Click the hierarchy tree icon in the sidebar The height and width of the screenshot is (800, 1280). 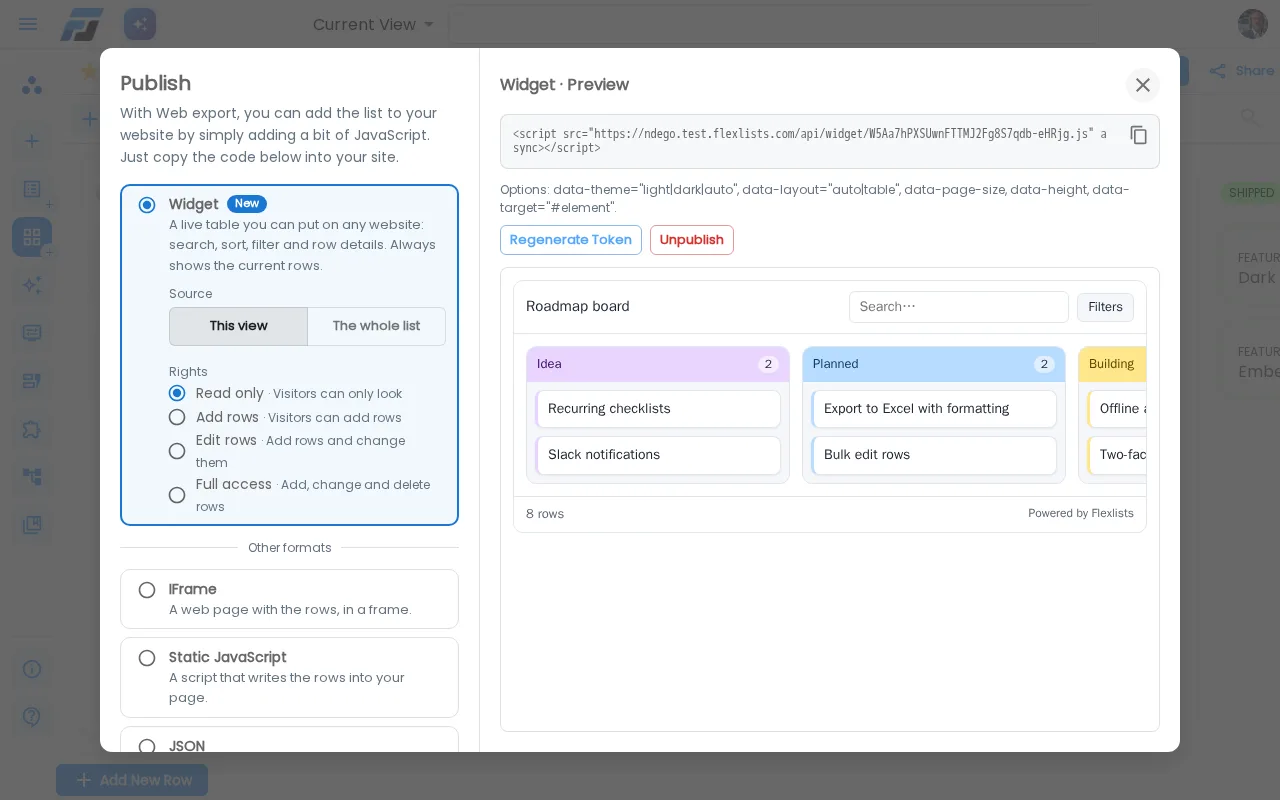pyautogui.click(x=32, y=477)
